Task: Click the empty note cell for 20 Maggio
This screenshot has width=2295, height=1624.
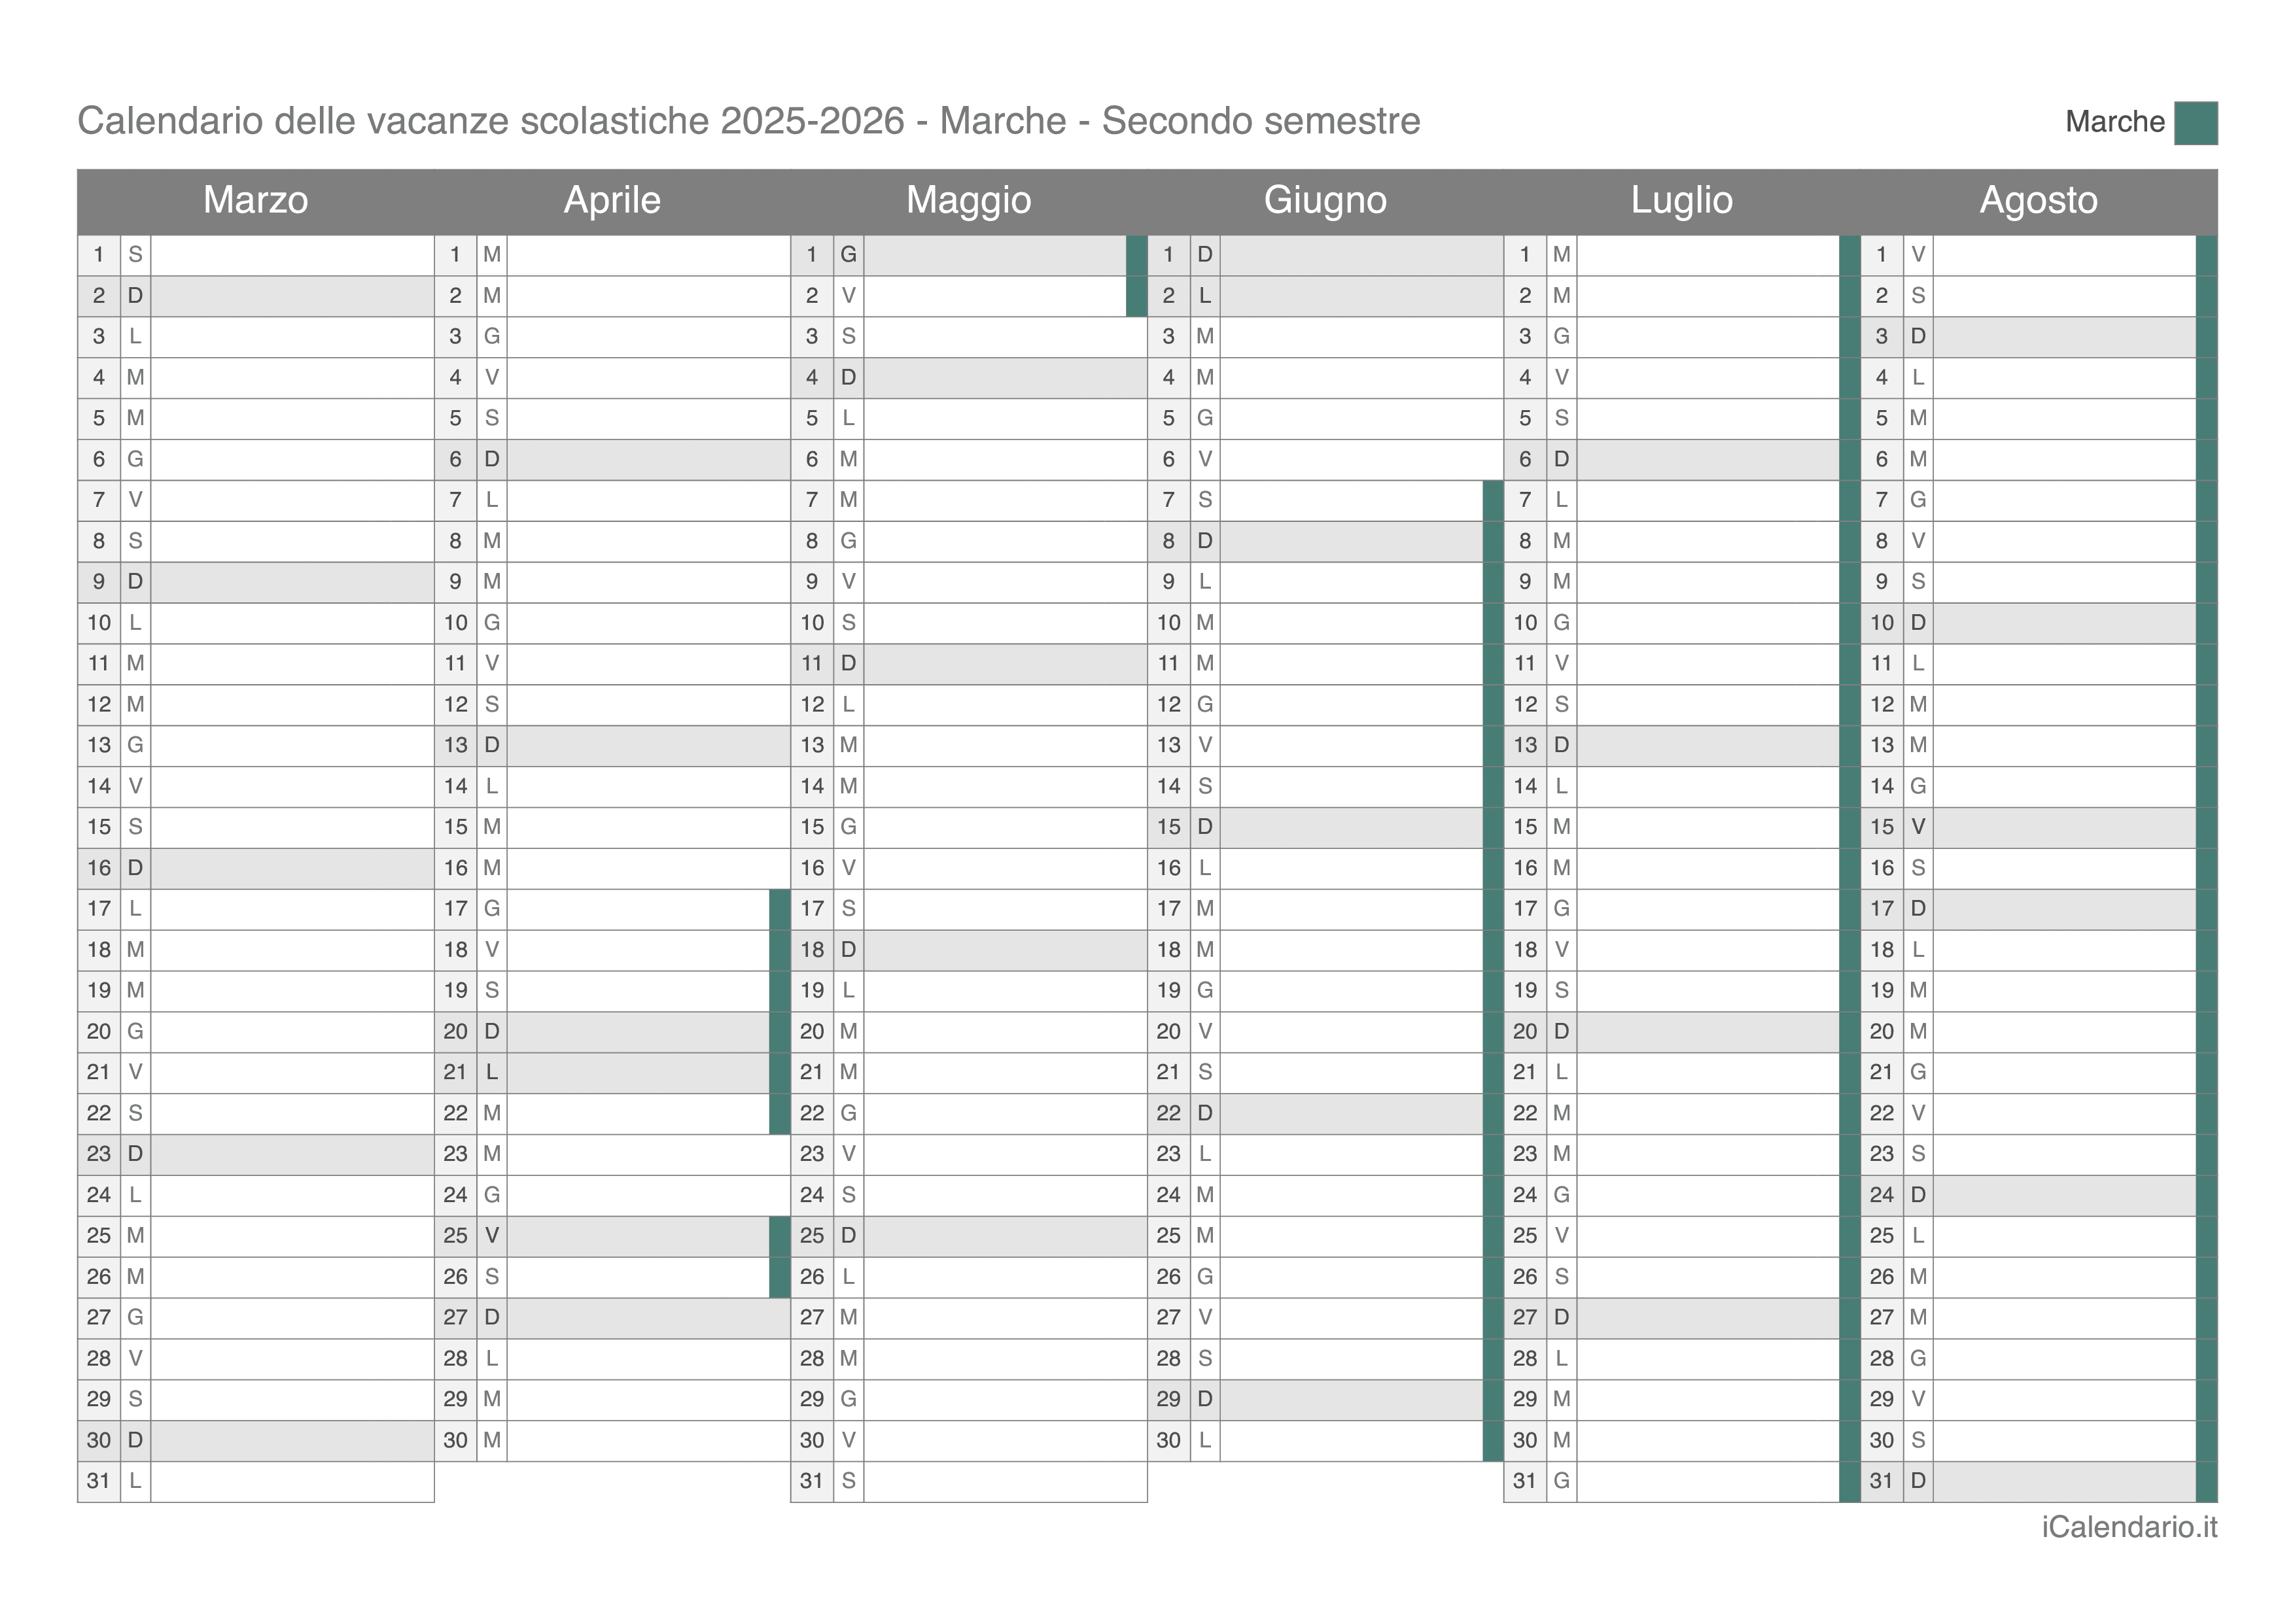Action: [1005, 1031]
